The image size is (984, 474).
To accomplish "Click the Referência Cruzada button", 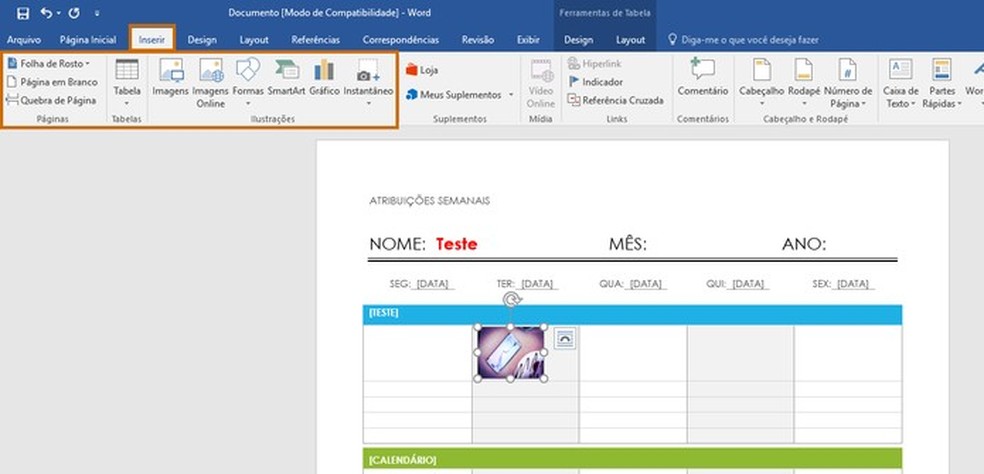I will pos(616,100).
